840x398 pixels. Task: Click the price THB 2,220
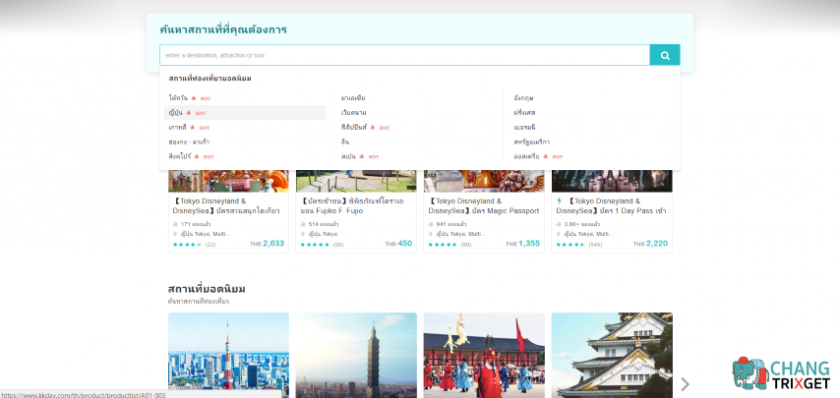coord(650,244)
